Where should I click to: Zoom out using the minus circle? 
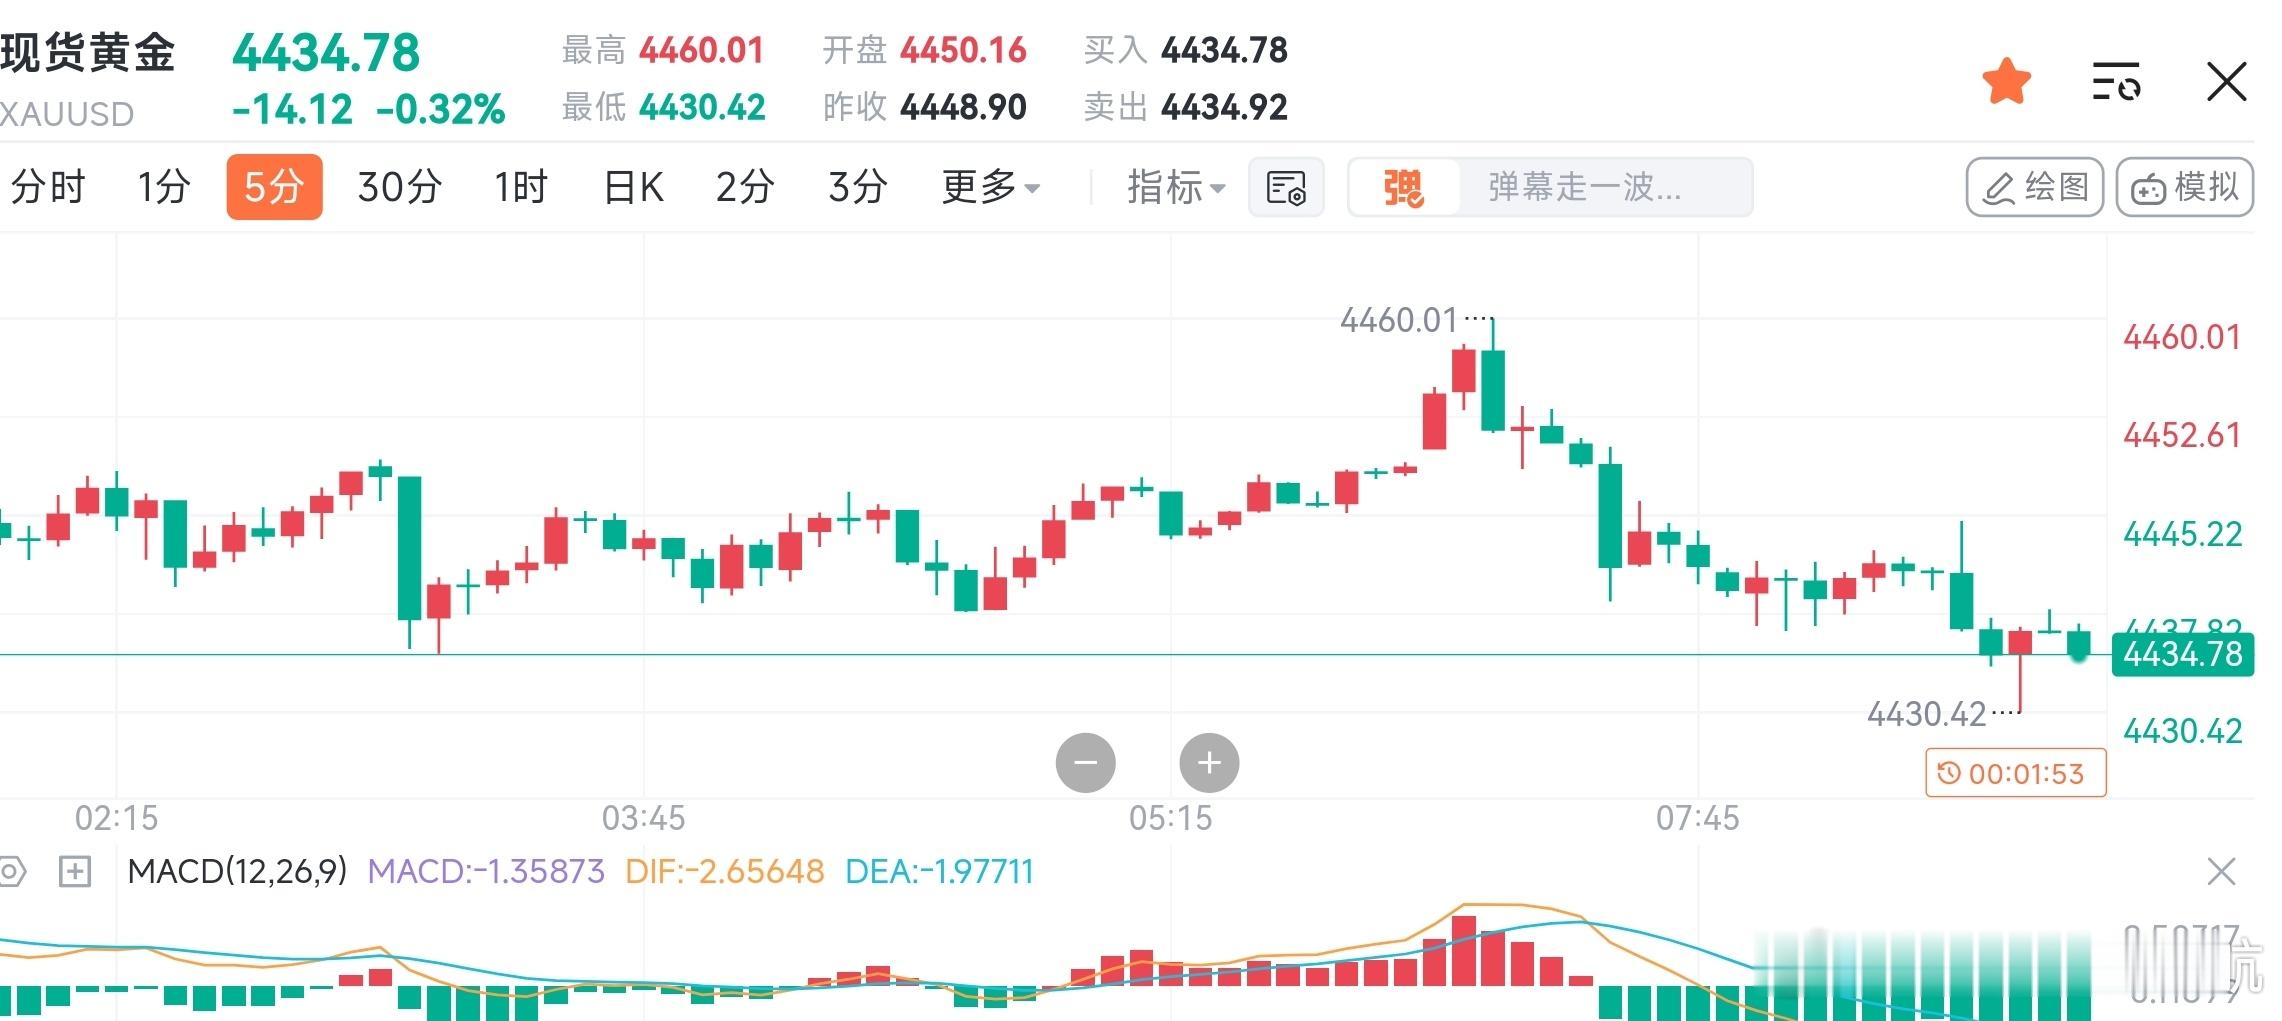[1086, 762]
